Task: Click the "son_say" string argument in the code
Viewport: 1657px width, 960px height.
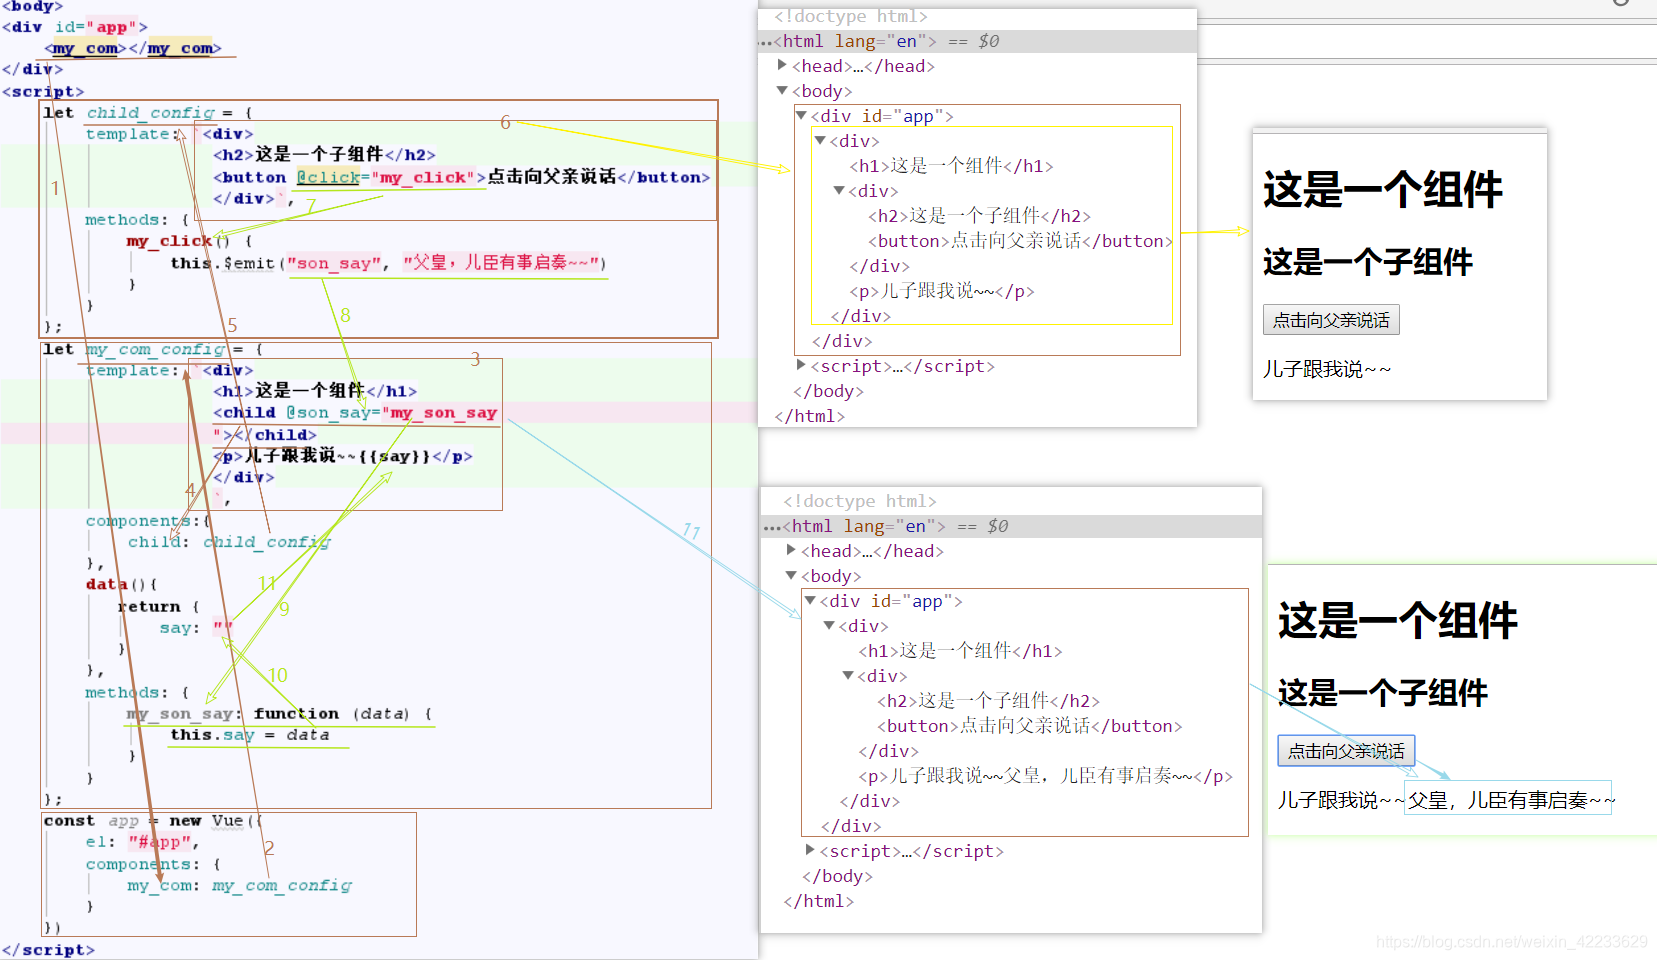Action: click(x=334, y=263)
